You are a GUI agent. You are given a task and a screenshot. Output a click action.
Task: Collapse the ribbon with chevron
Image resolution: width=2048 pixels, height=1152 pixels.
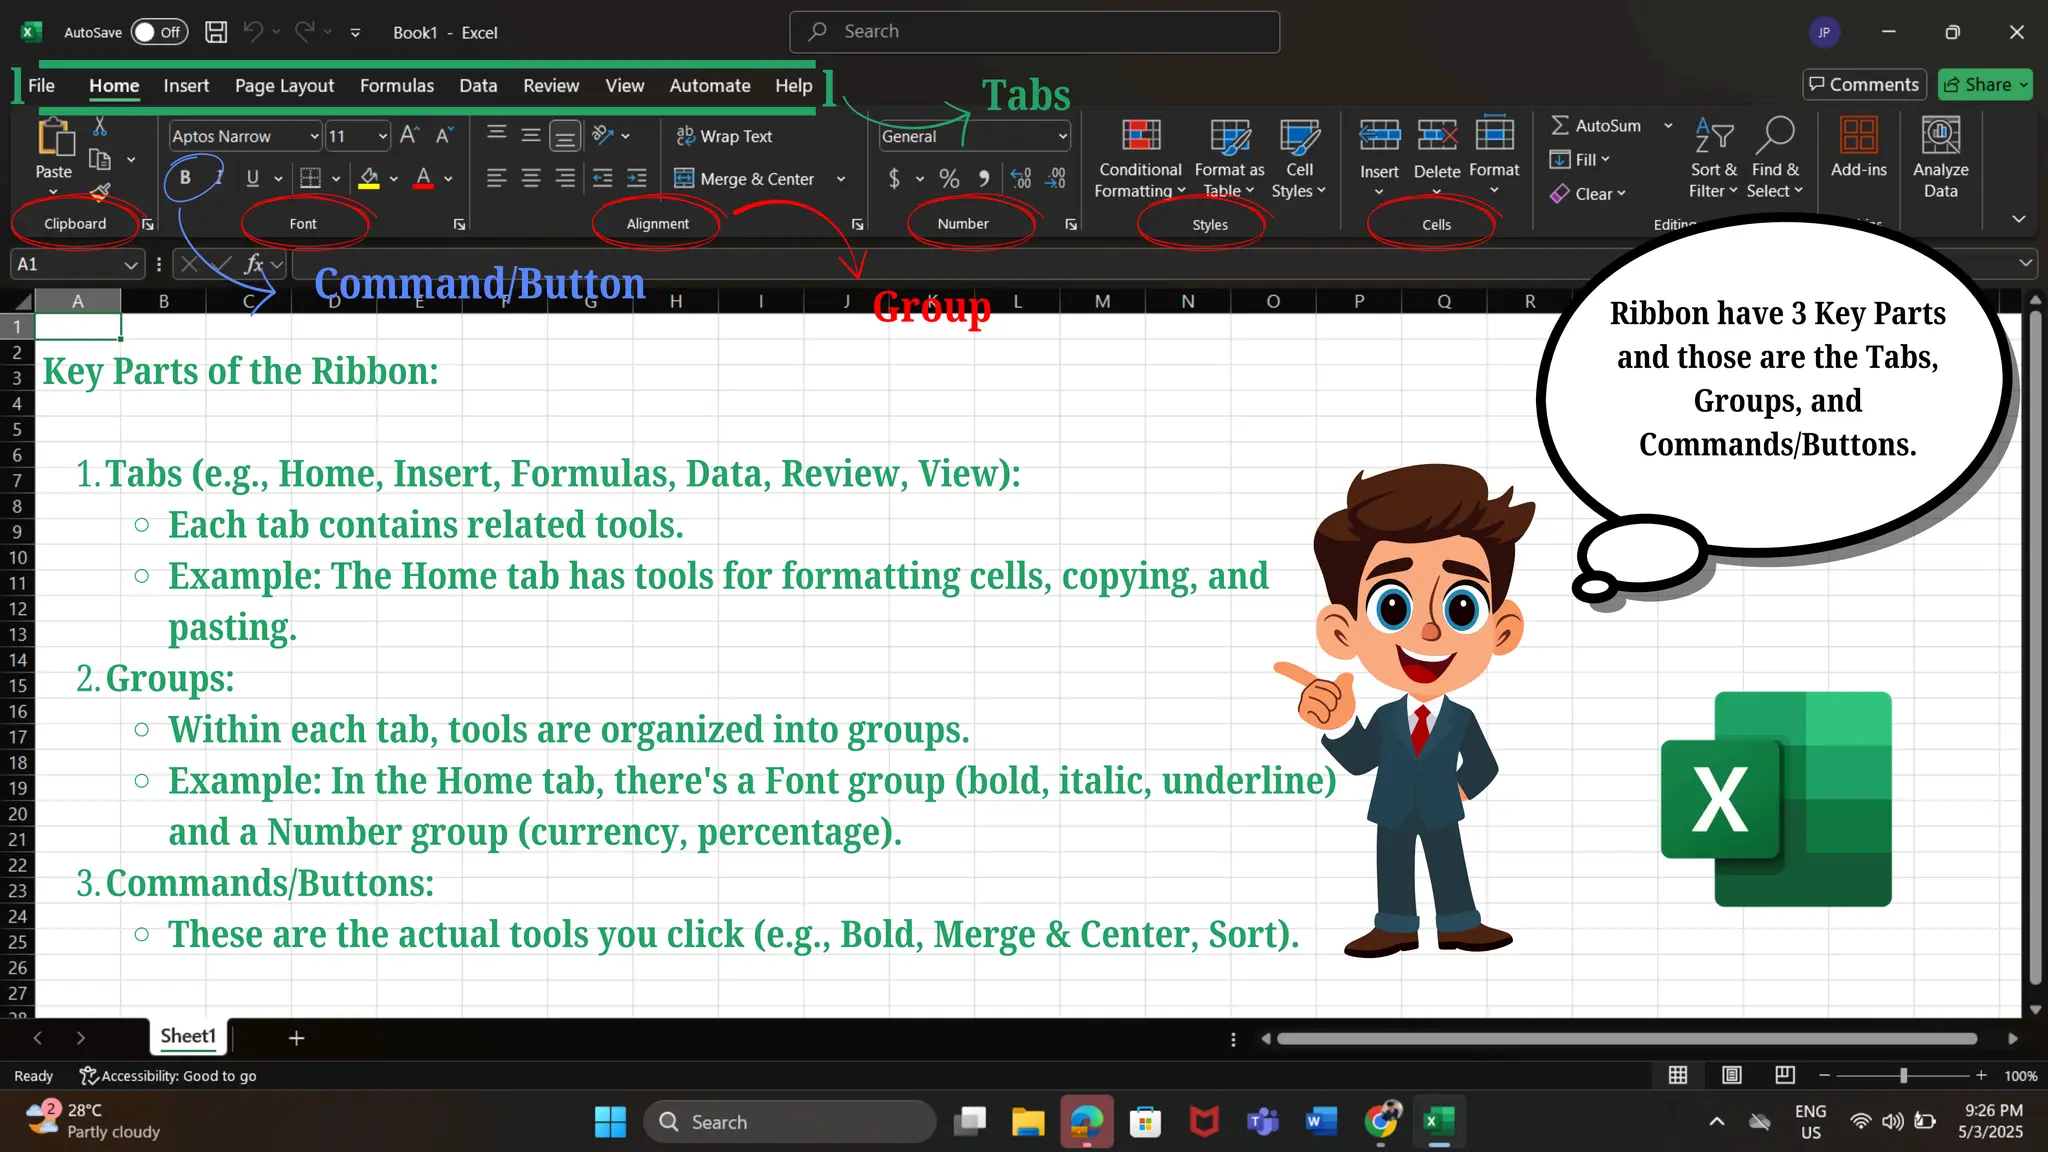pos(2019,219)
